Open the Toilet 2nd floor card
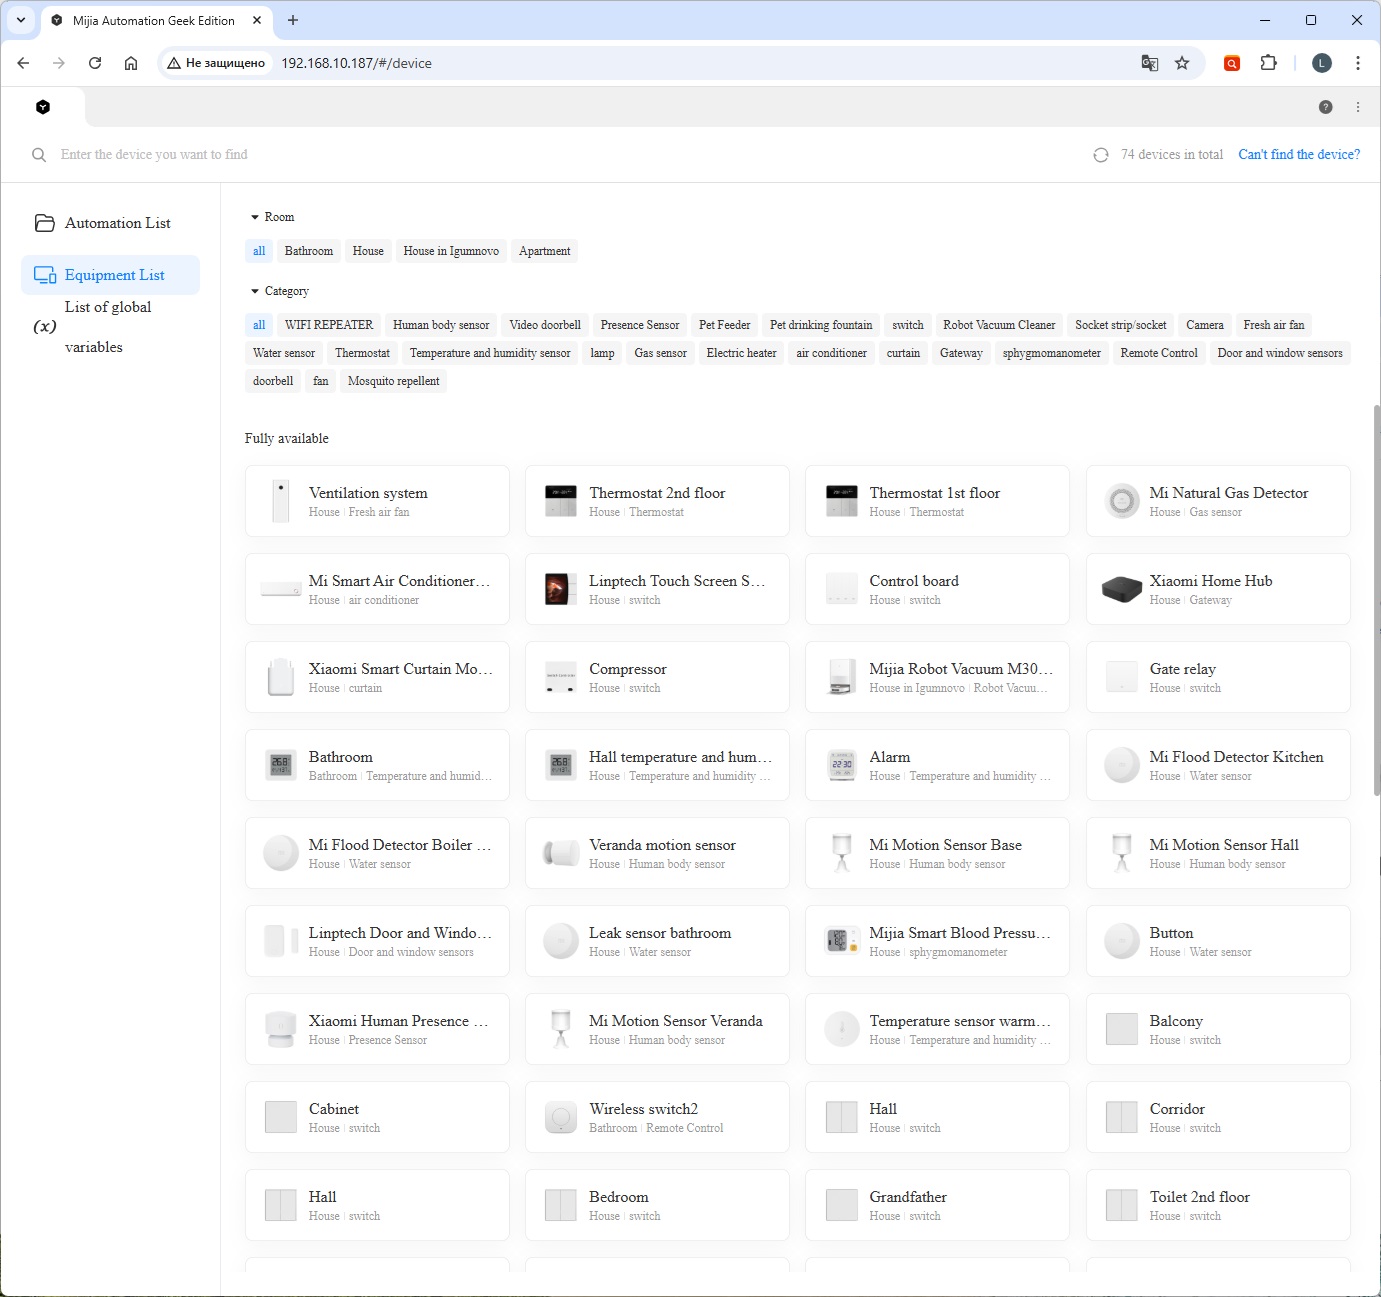Image resolution: width=1381 pixels, height=1297 pixels. (1218, 1205)
